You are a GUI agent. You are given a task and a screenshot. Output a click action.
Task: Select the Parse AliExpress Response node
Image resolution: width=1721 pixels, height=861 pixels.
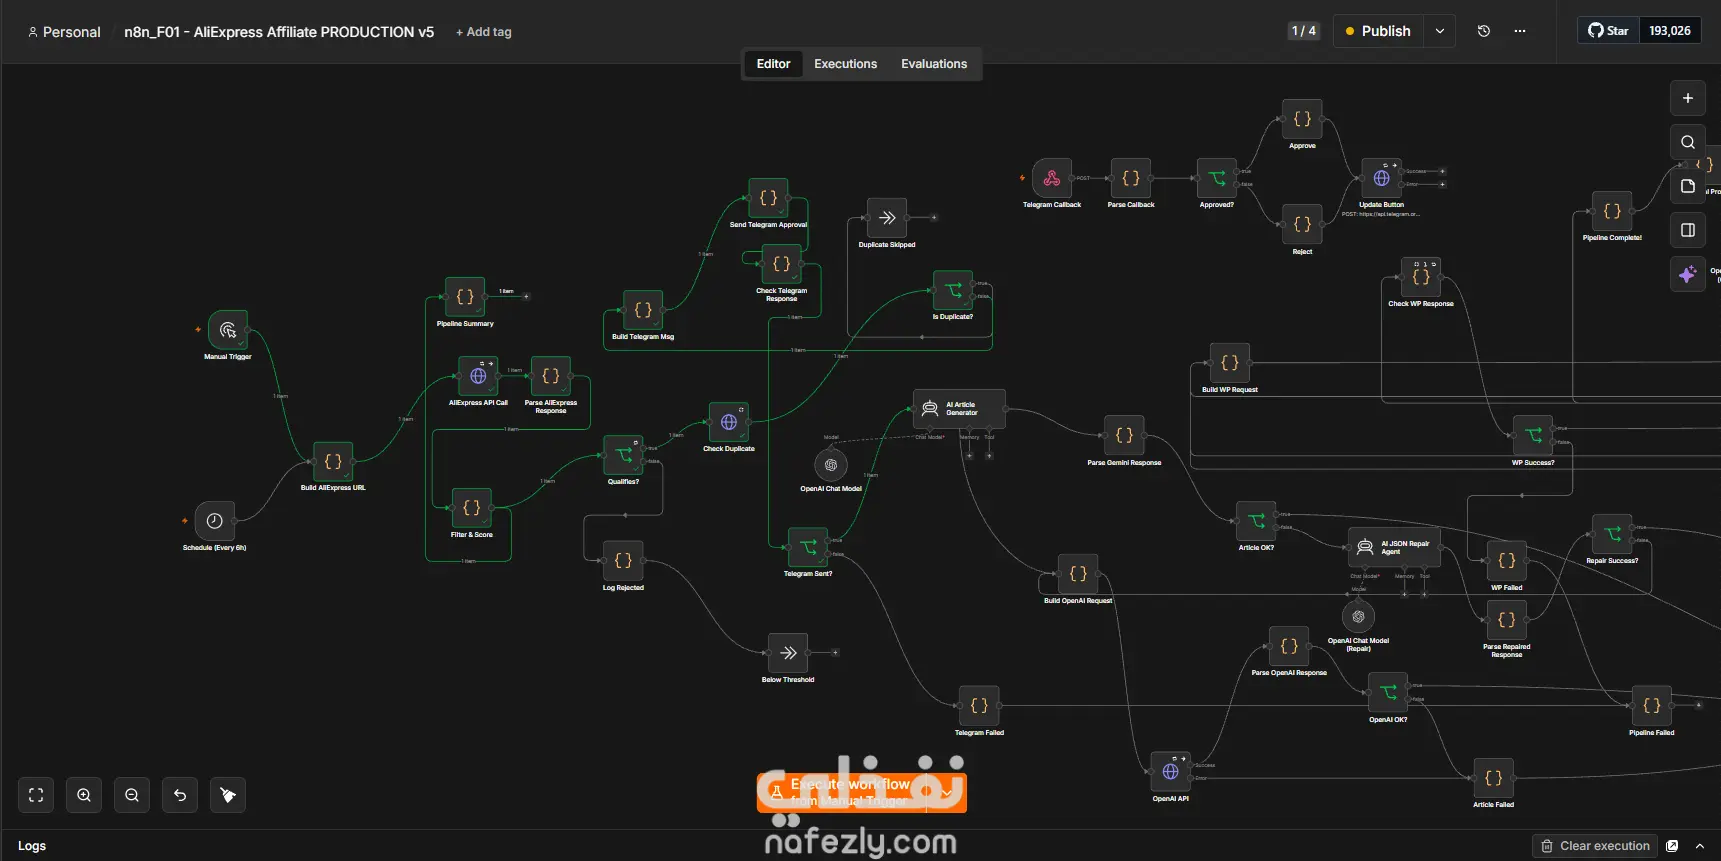coord(551,376)
